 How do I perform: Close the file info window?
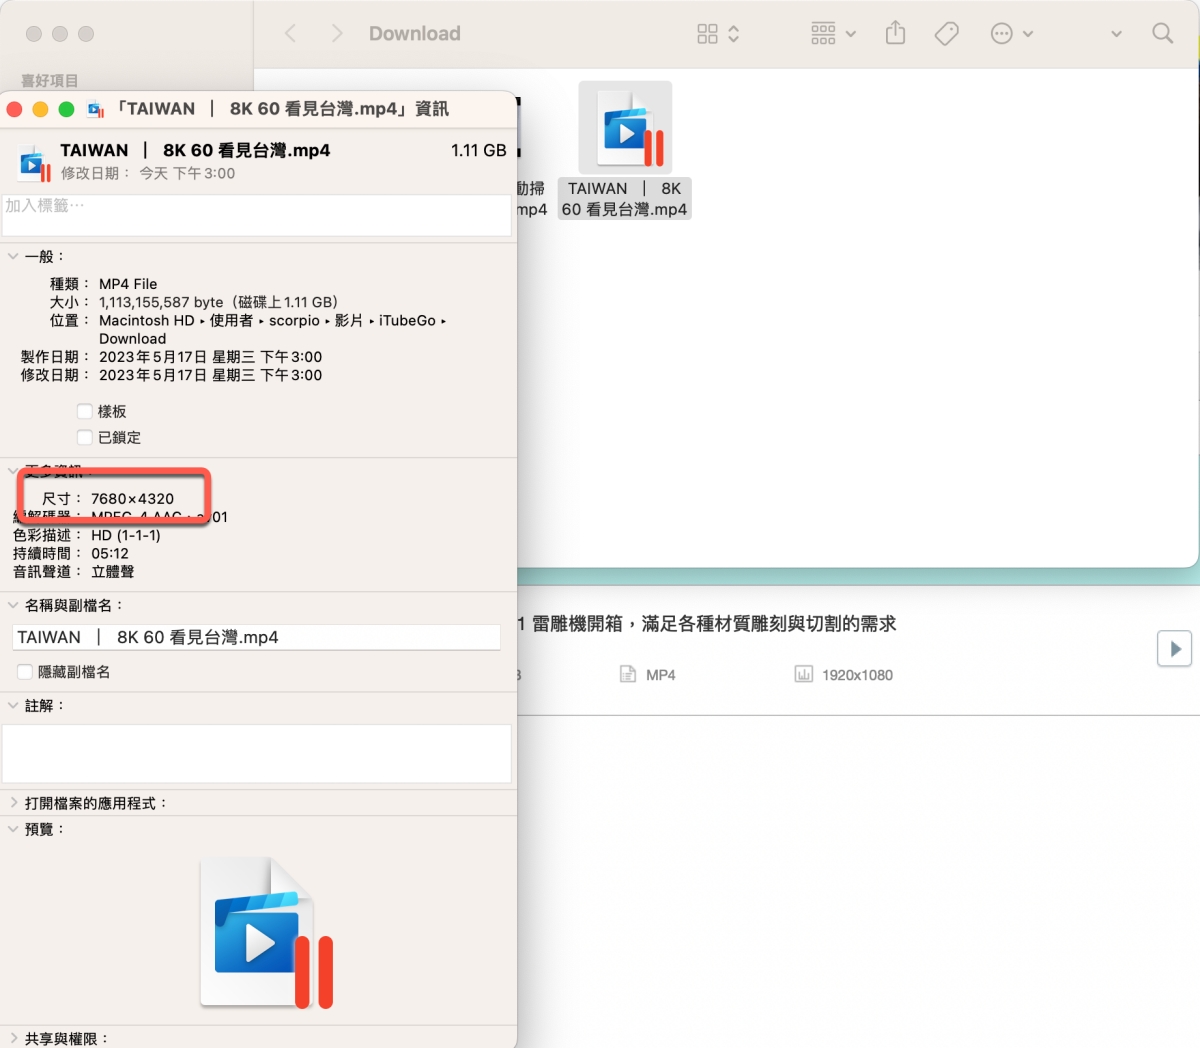[x=14, y=109]
